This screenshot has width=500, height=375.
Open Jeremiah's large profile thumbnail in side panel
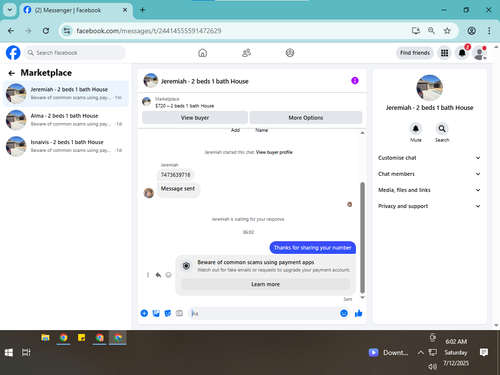[x=429, y=88]
